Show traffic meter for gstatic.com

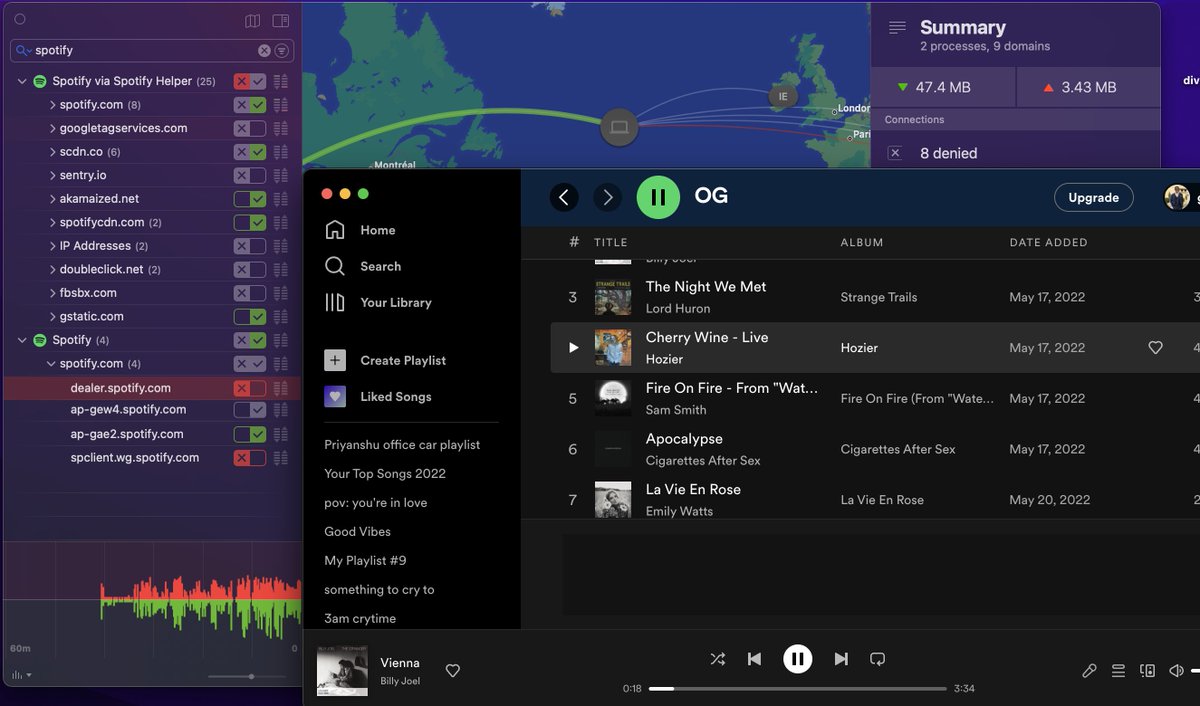(x=281, y=317)
